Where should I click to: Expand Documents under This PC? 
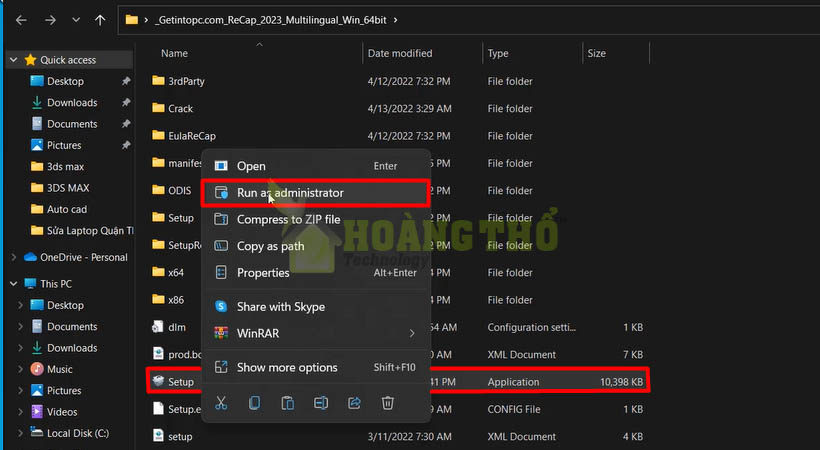[x=20, y=327]
